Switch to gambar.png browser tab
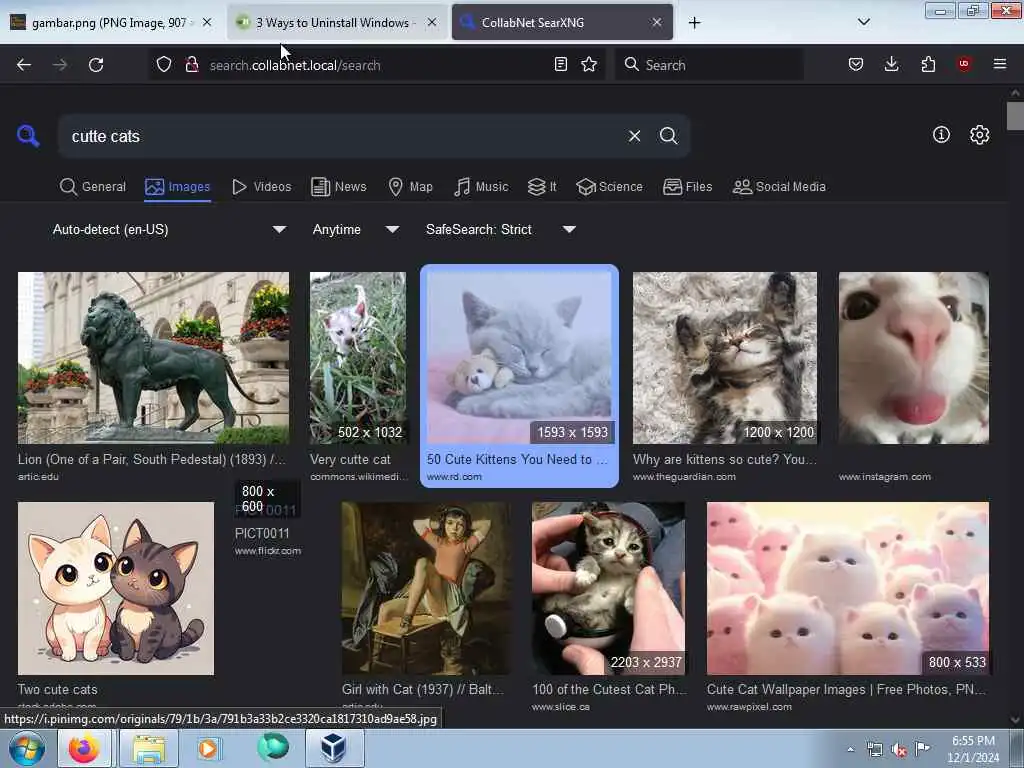Image resolution: width=1024 pixels, height=768 pixels. pyautogui.click(x=109, y=23)
